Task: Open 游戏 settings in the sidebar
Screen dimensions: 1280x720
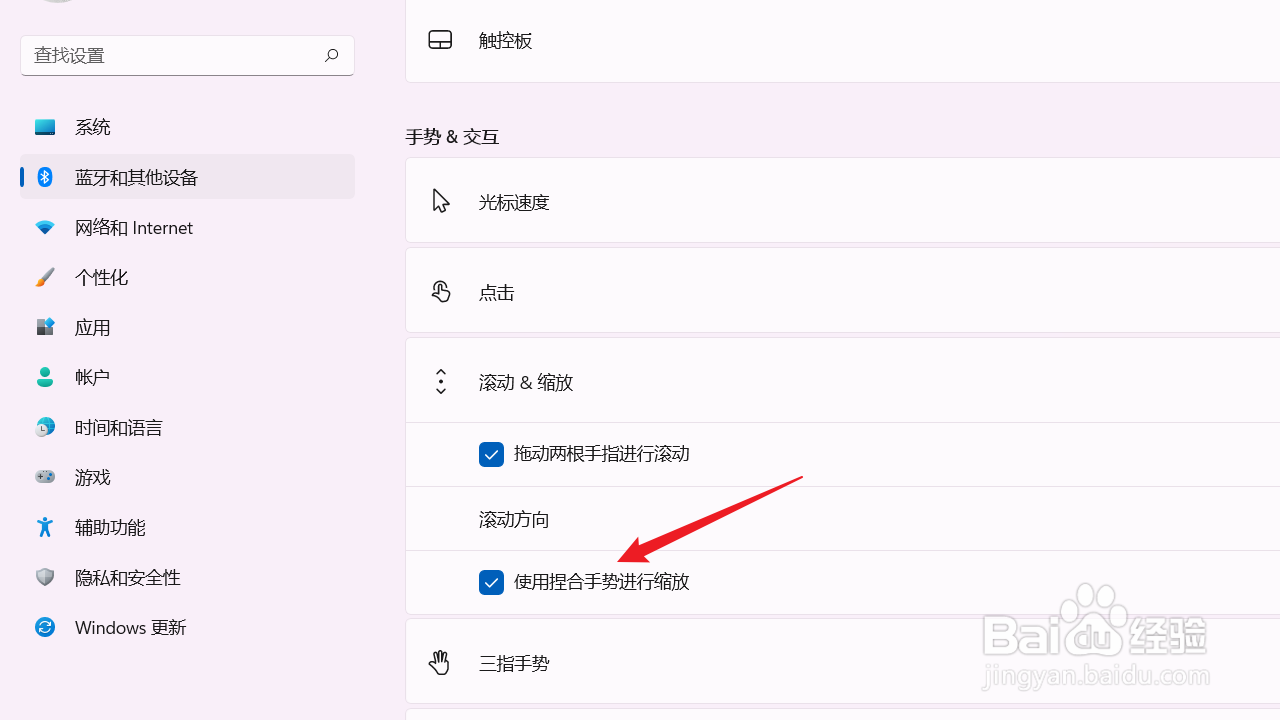Action: point(93,477)
